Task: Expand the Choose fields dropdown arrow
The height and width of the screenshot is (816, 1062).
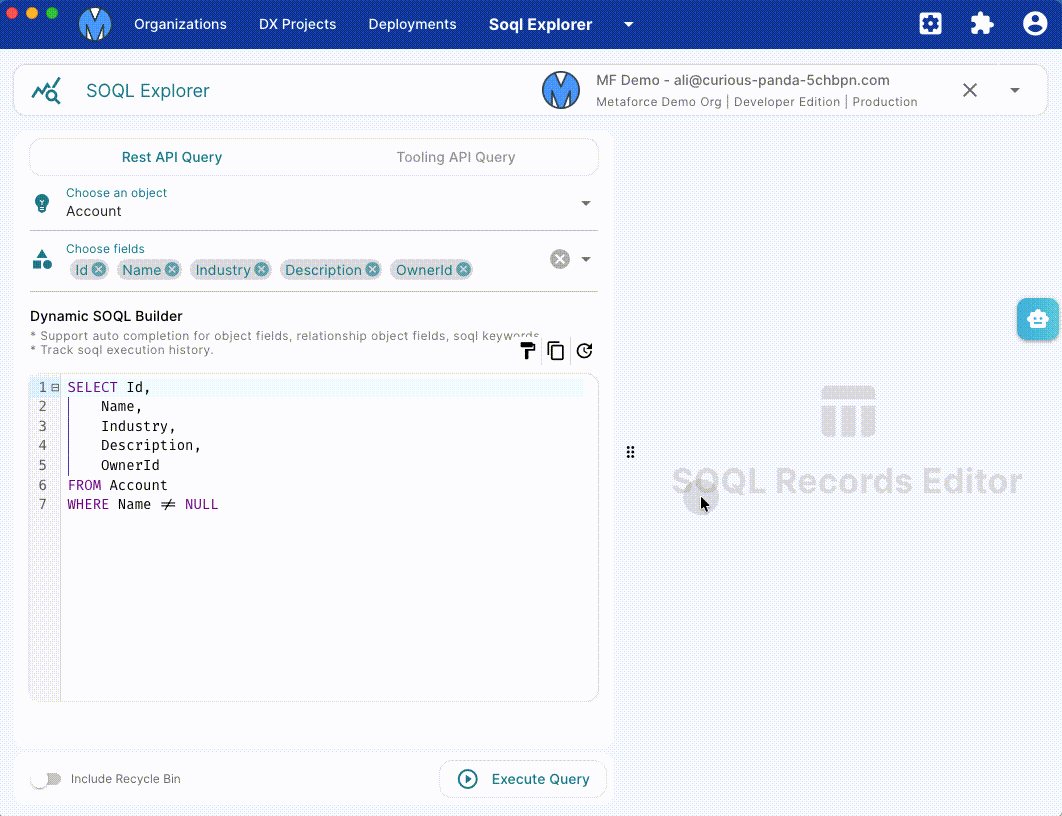Action: click(586, 259)
